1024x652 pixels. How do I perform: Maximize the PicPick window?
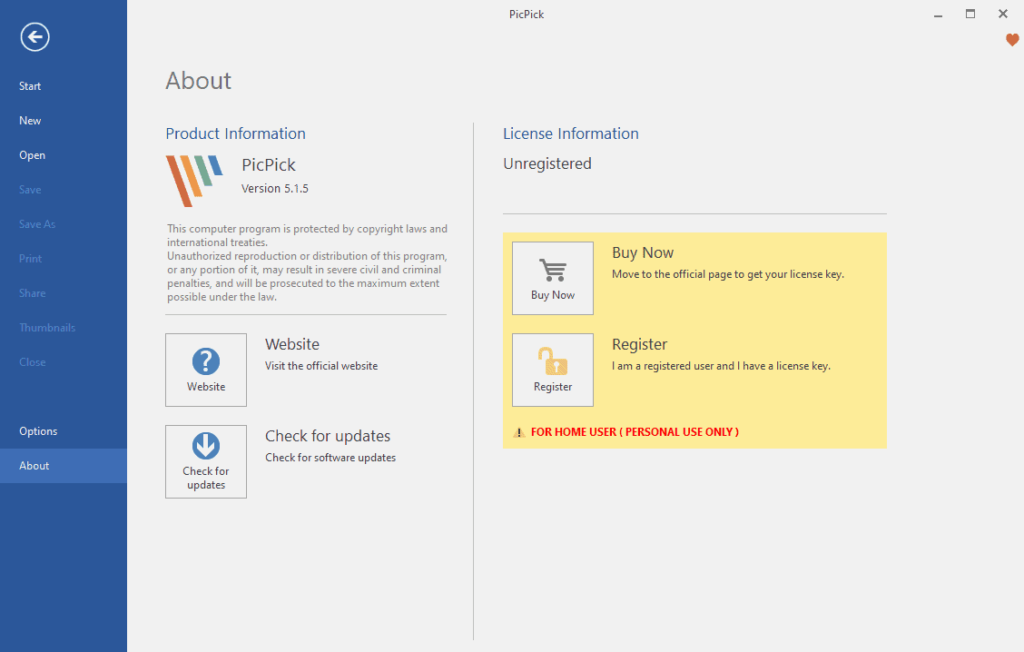(970, 14)
